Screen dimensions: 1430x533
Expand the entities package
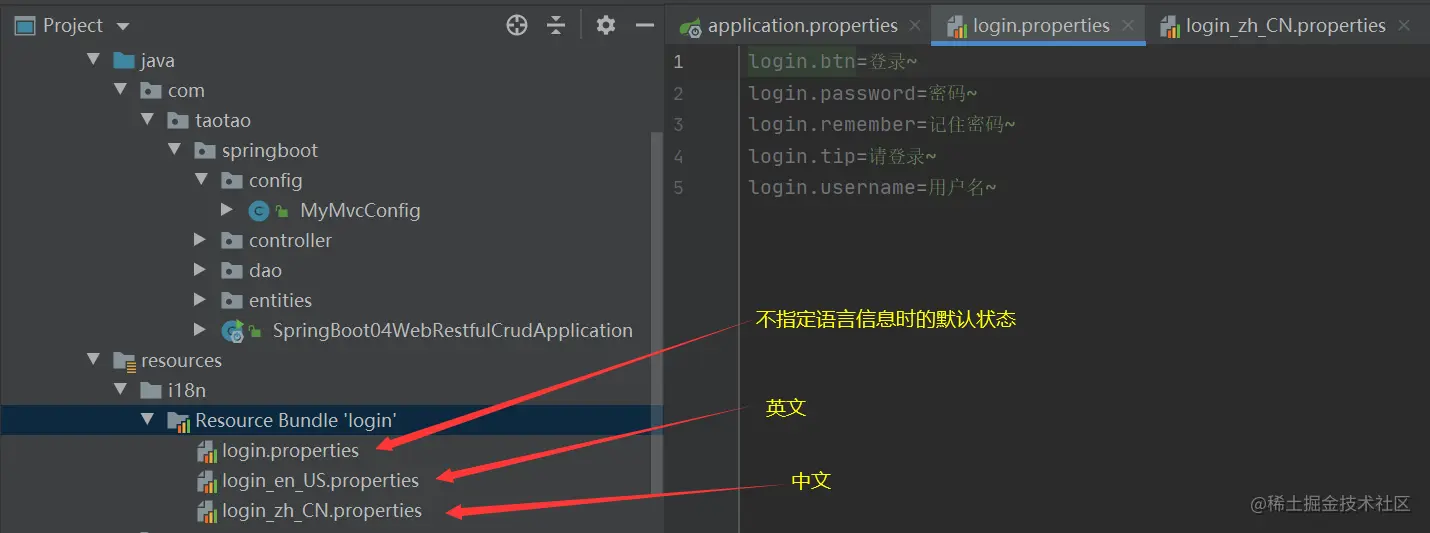pyautogui.click(x=201, y=301)
